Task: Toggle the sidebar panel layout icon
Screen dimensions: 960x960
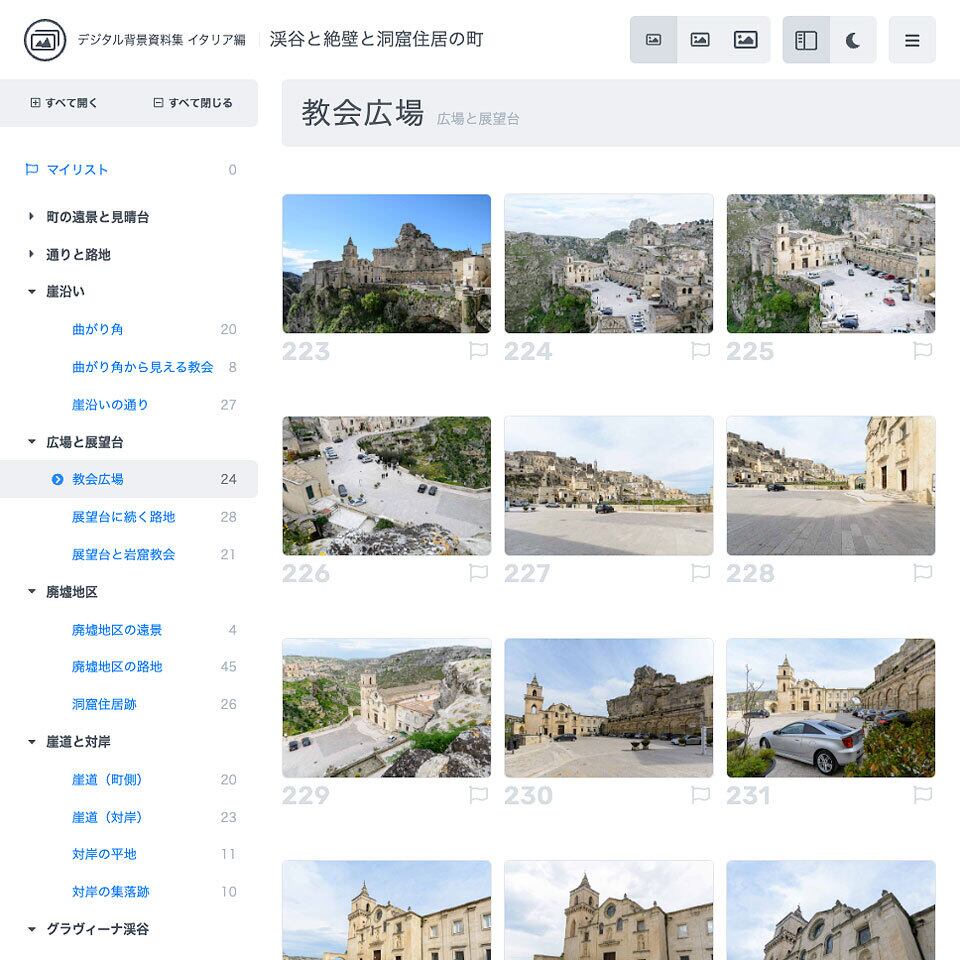Action: tap(806, 40)
